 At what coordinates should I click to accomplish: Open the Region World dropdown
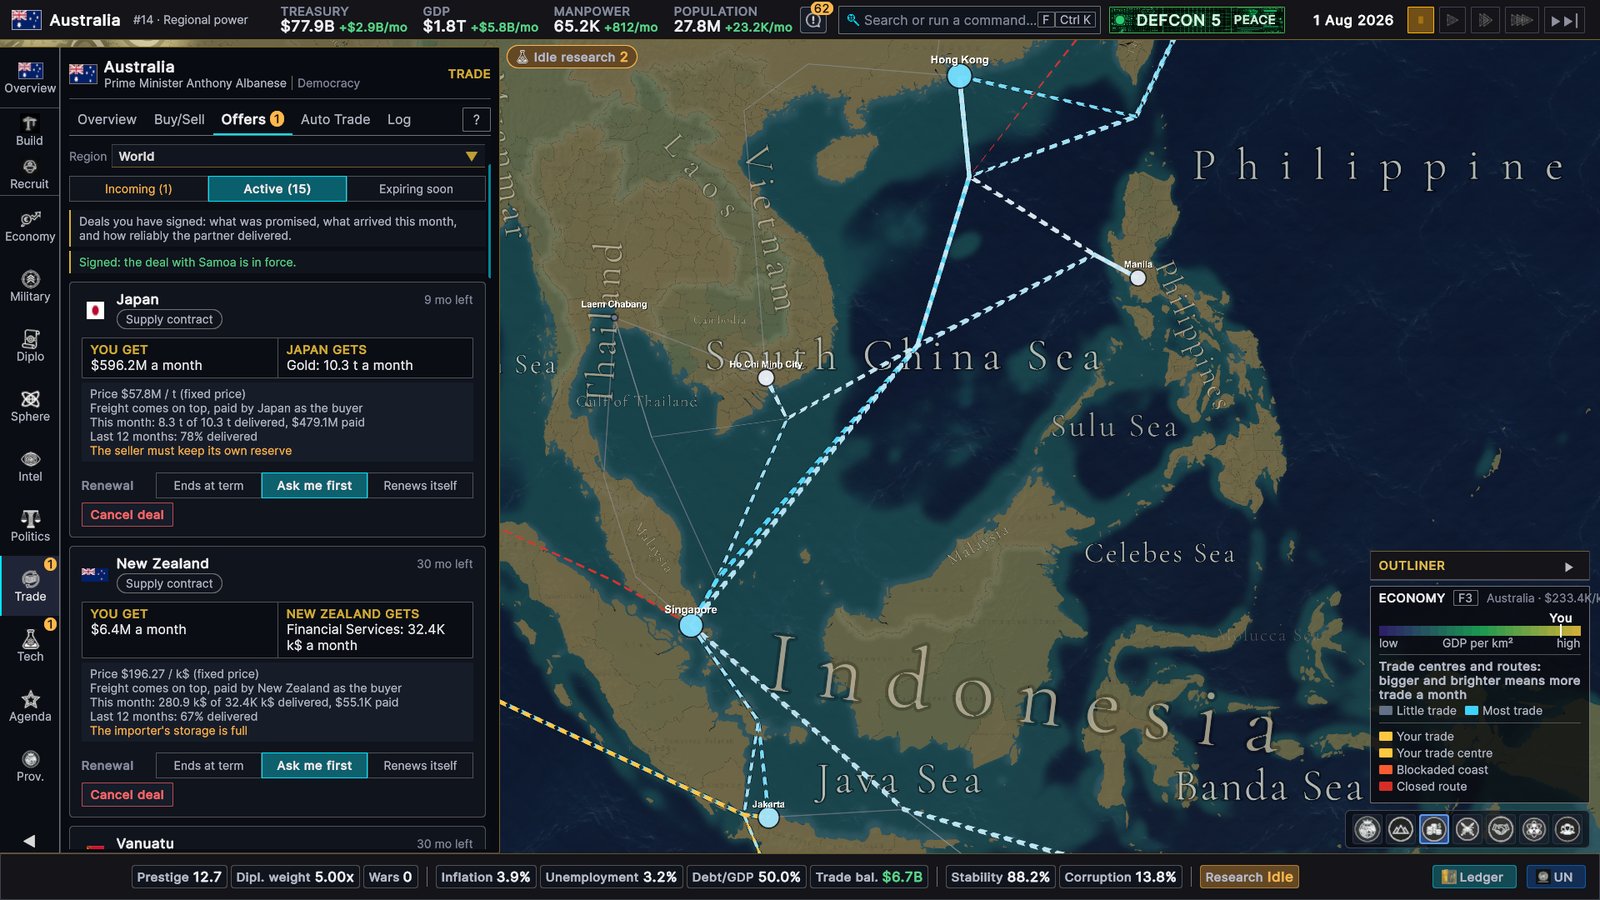click(x=298, y=156)
